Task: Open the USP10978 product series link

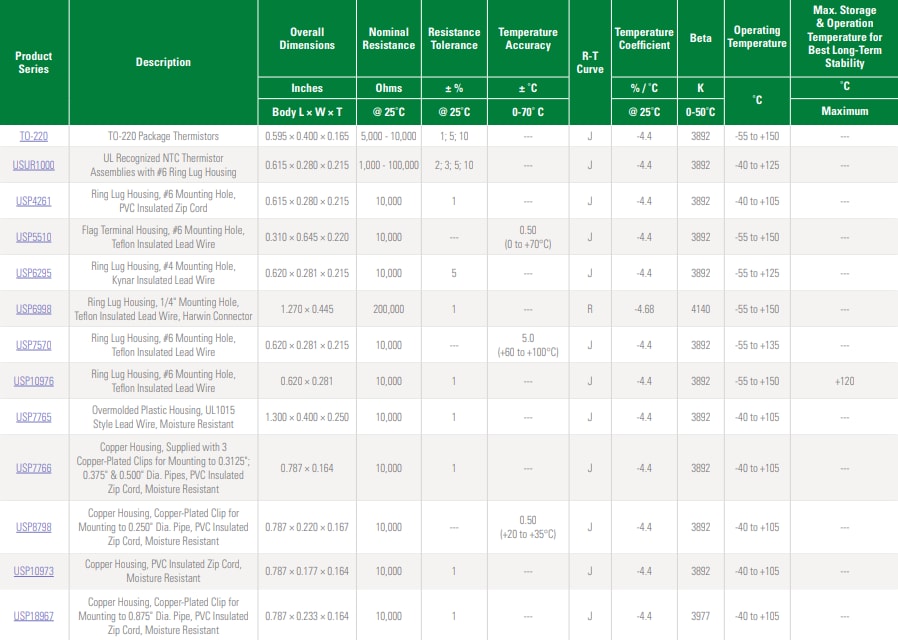Action: (x=33, y=380)
